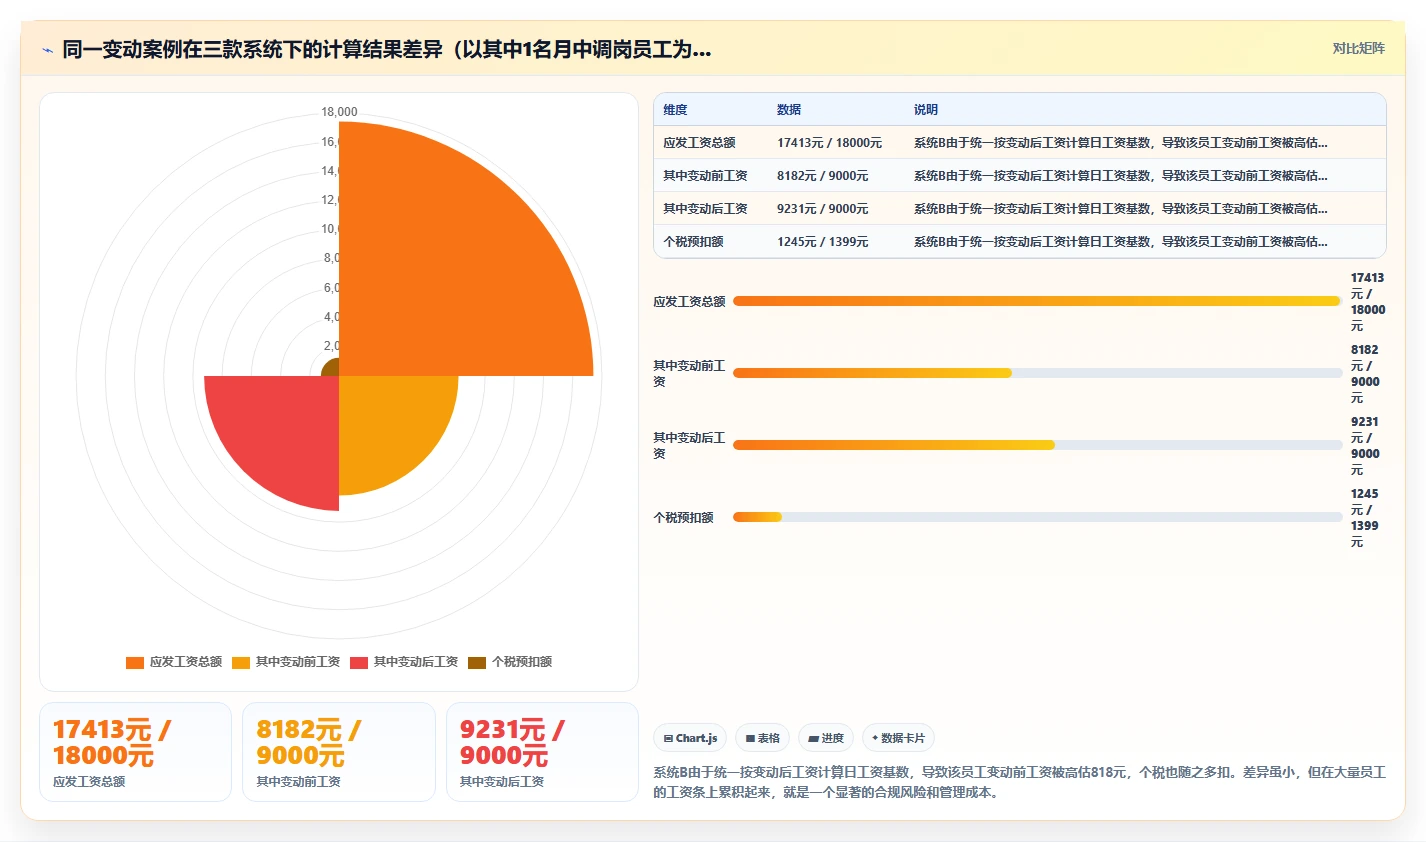Click table value 9231元 / 9000元

pos(822,209)
